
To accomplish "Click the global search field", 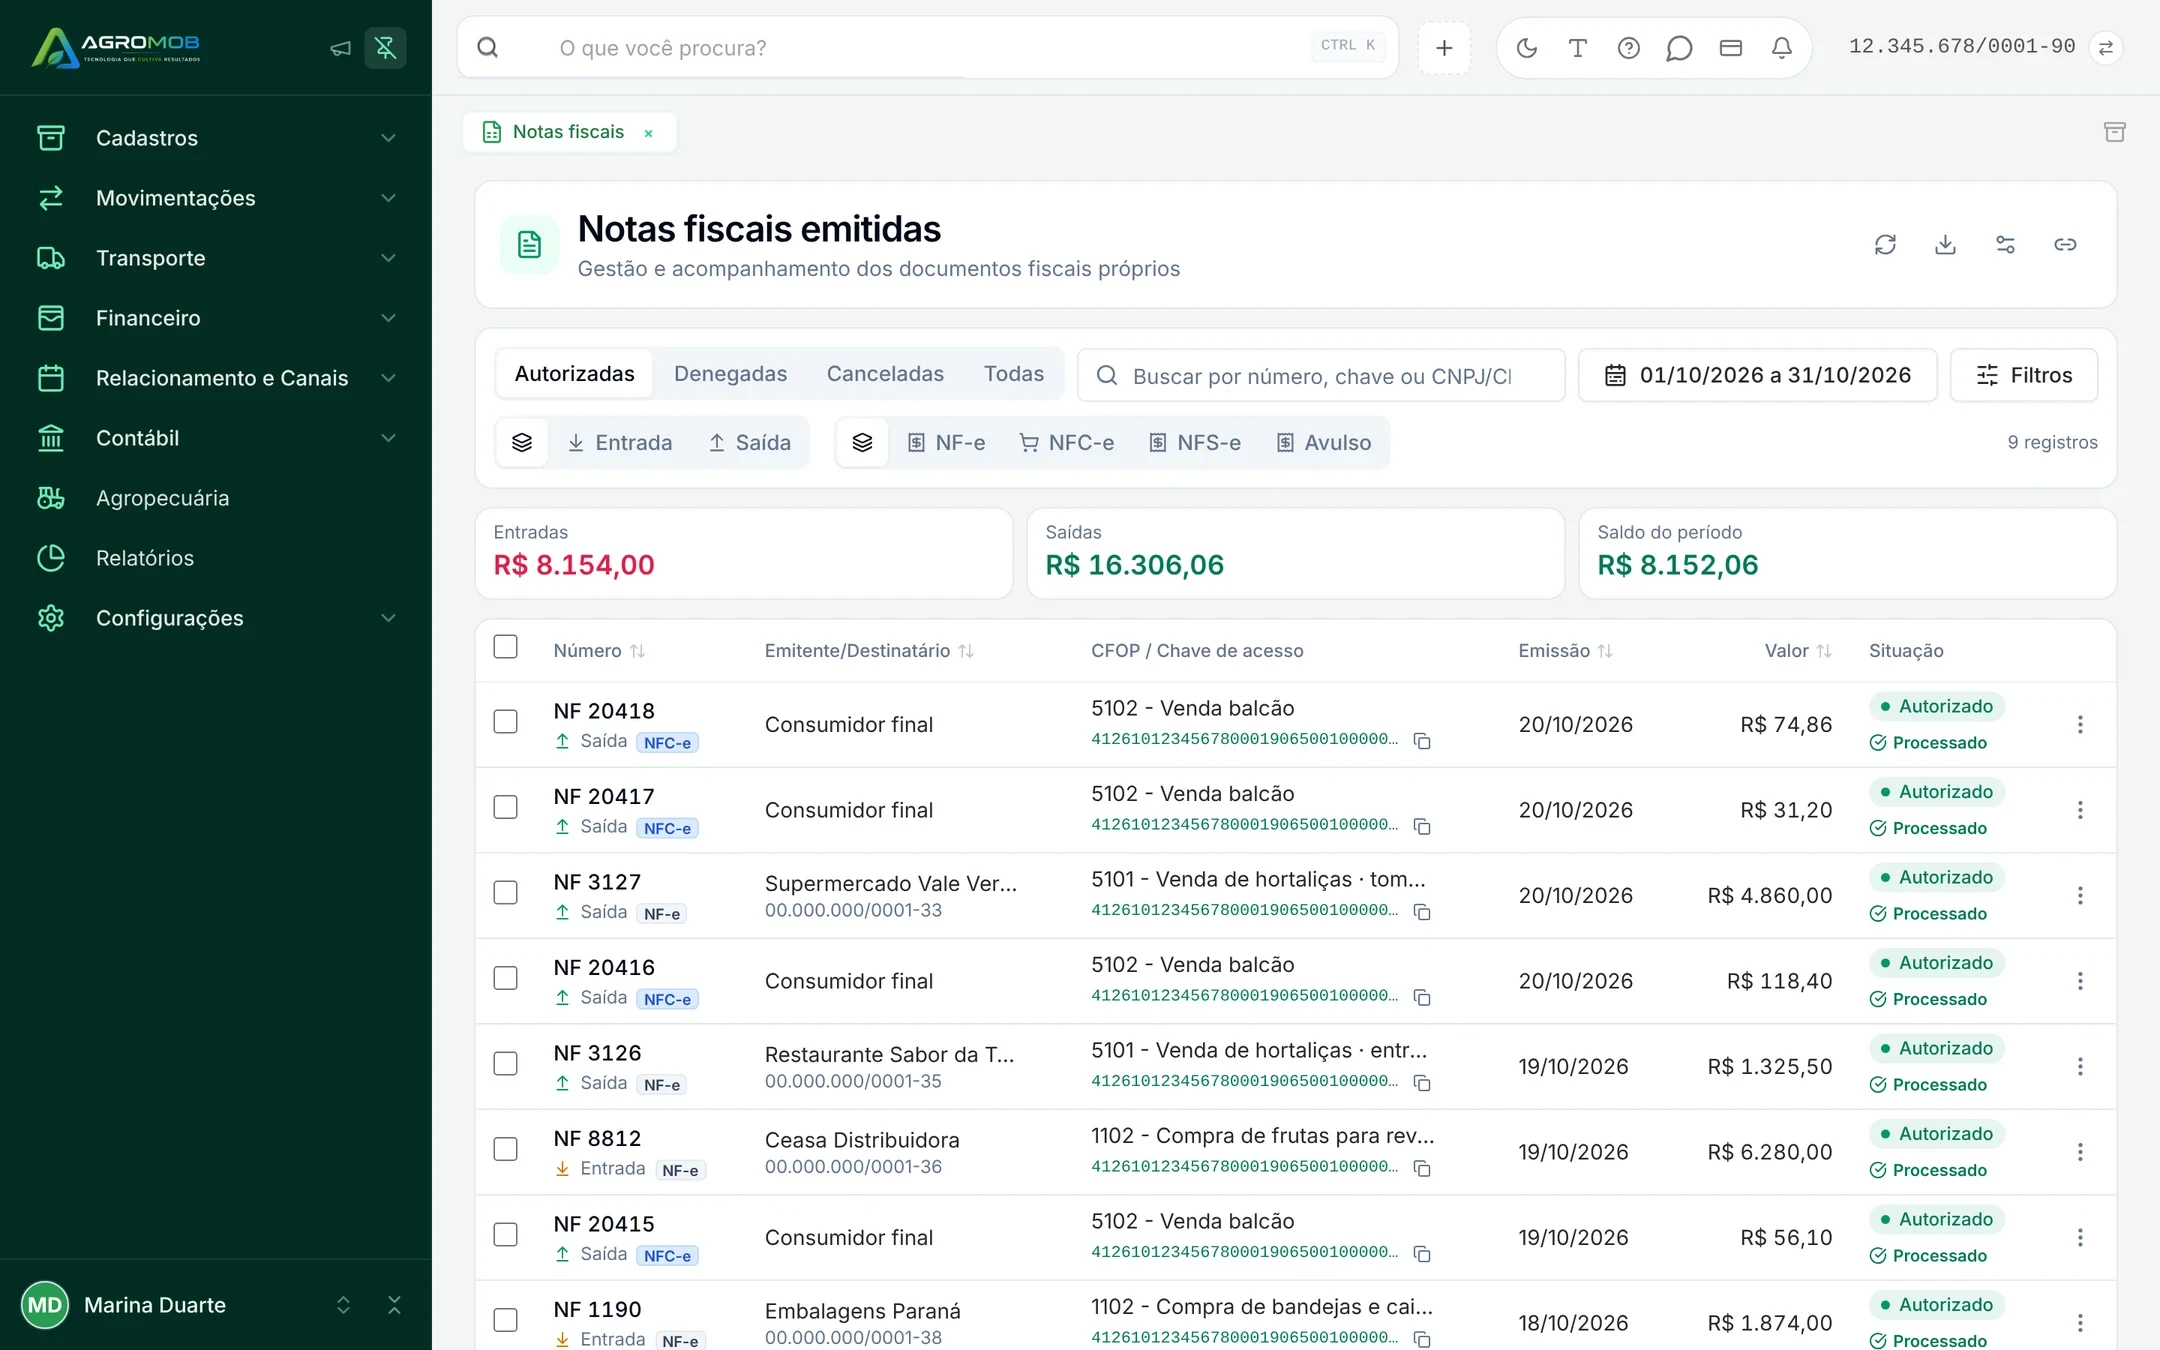I will pos(928,48).
